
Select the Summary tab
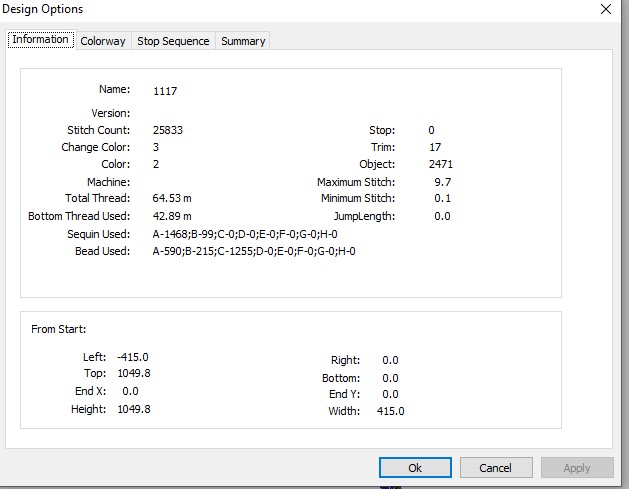243,41
